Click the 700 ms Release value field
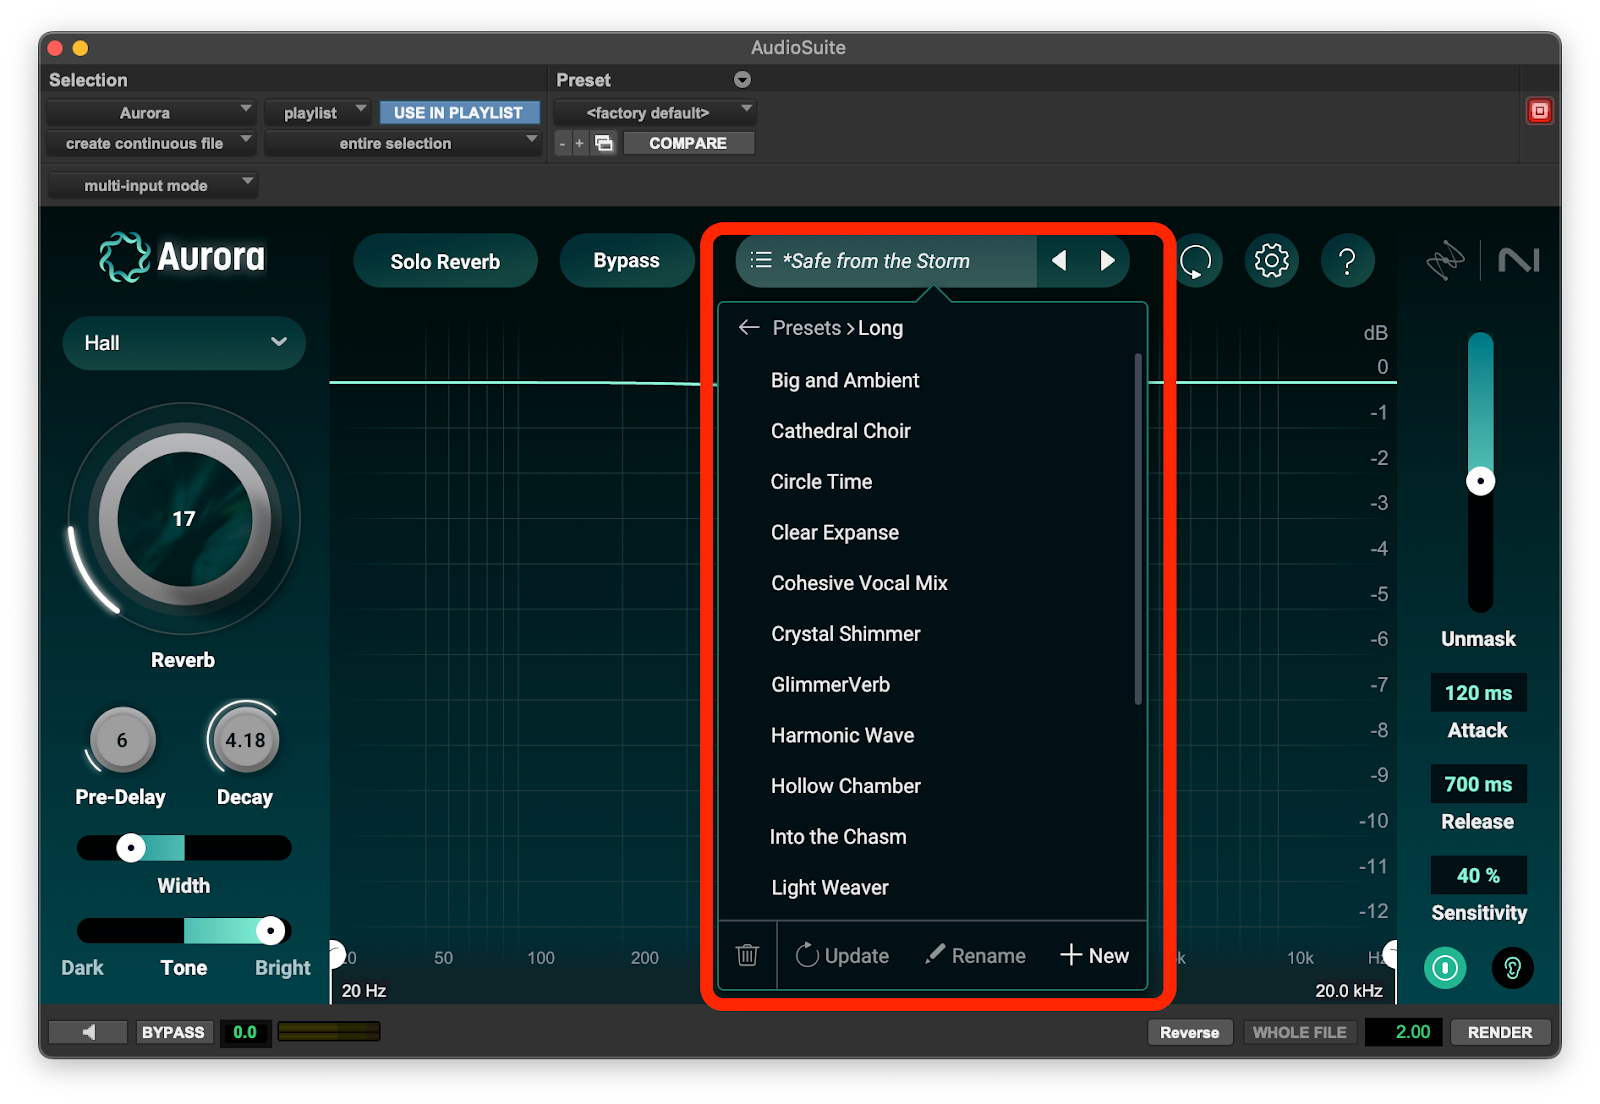The image size is (1600, 1104). click(1478, 784)
